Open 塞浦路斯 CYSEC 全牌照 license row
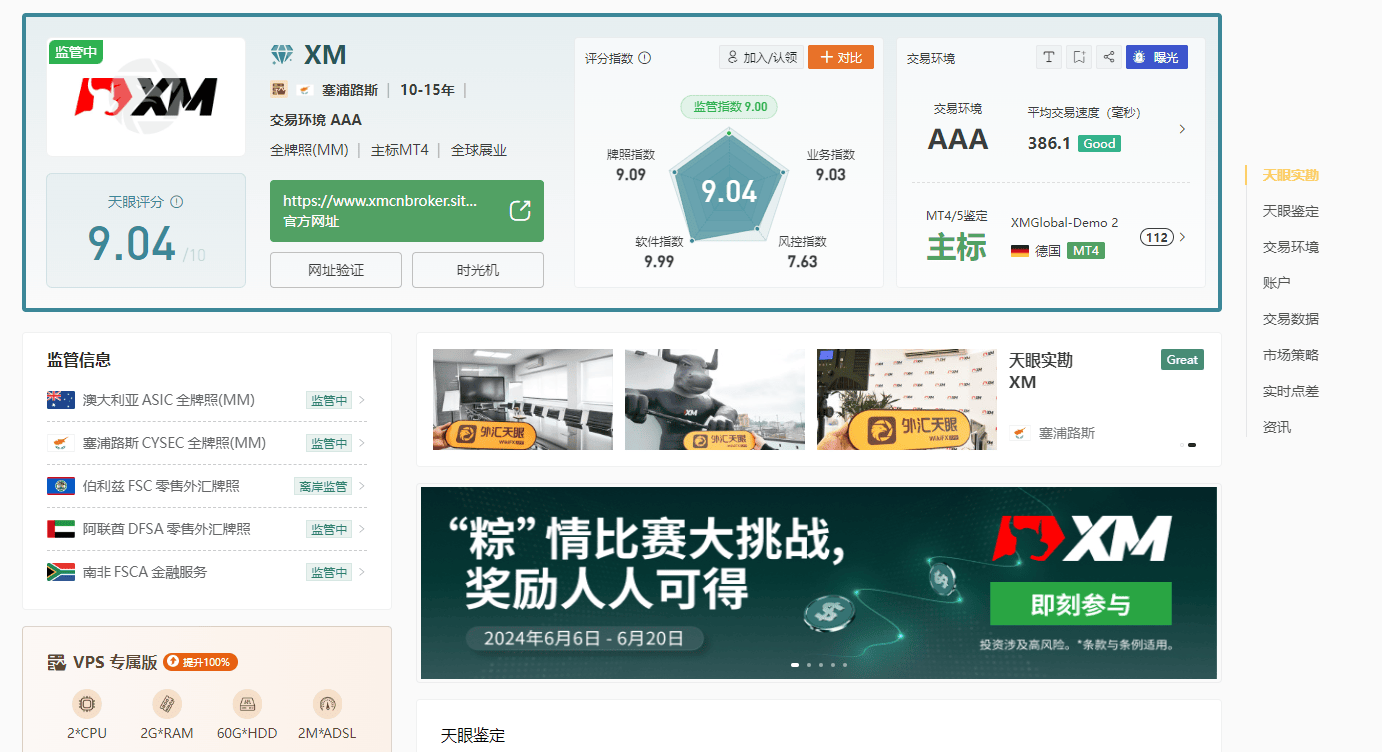1382x752 pixels. pyautogui.click(x=207, y=443)
